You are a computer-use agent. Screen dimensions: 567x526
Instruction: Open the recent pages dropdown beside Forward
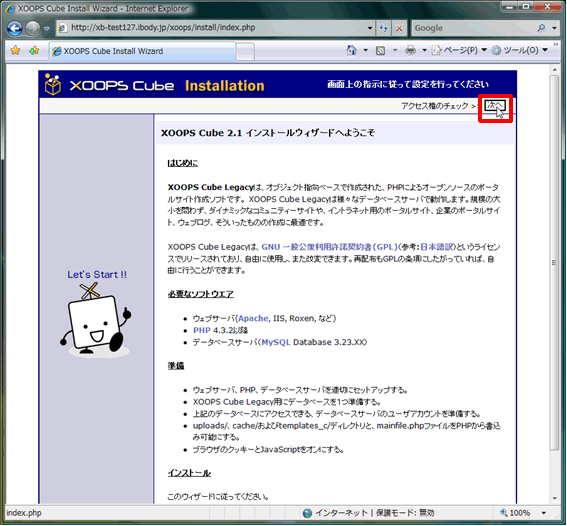pos(47,28)
